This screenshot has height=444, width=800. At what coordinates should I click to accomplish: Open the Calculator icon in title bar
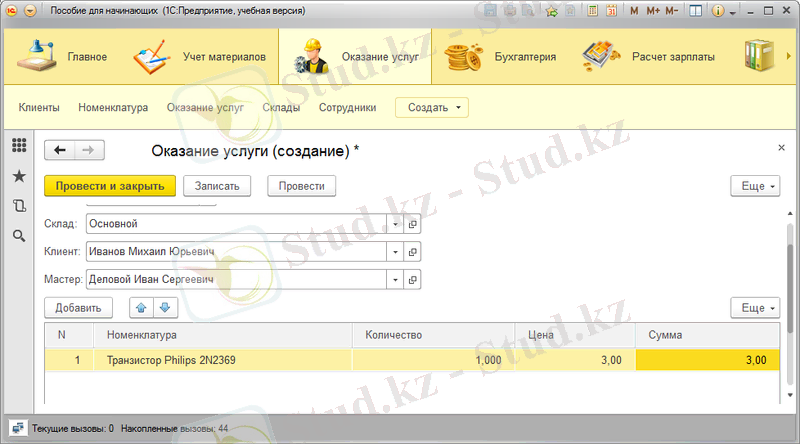pos(592,11)
